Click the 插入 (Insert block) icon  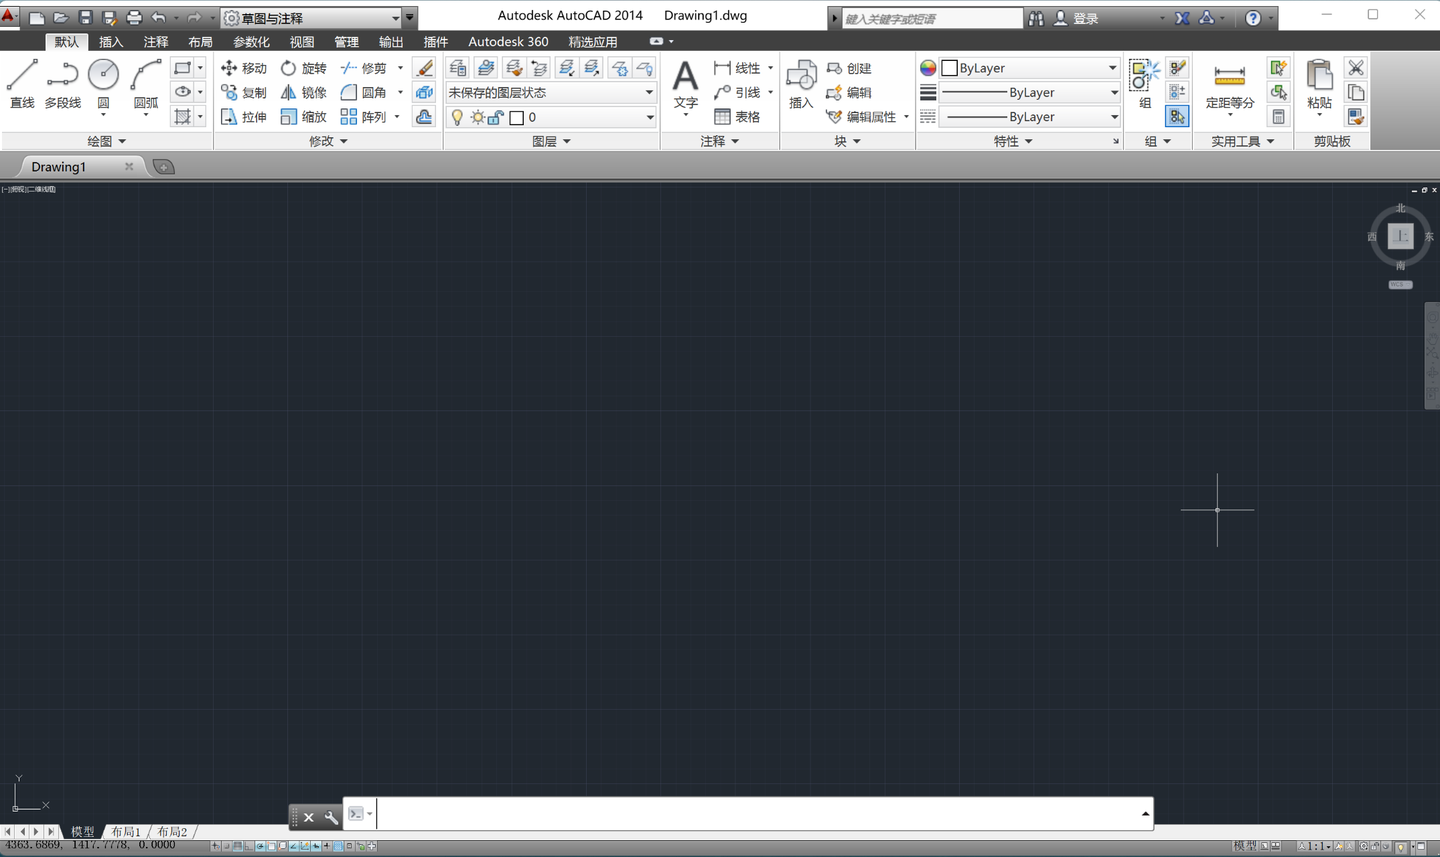click(x=801, y=84)
